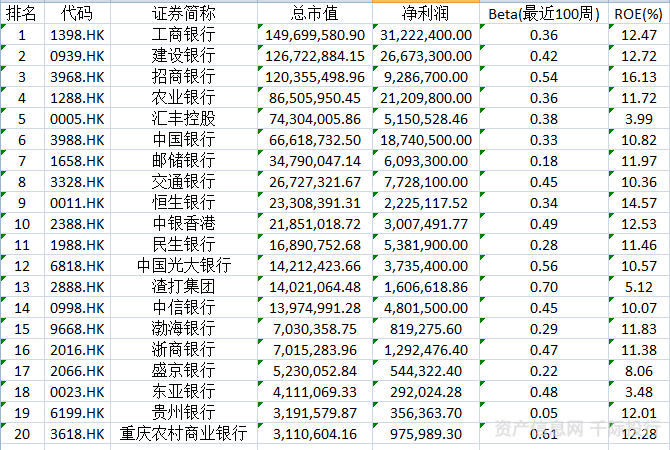Select the 东亚银行 cell

click(x=184, y=391)
